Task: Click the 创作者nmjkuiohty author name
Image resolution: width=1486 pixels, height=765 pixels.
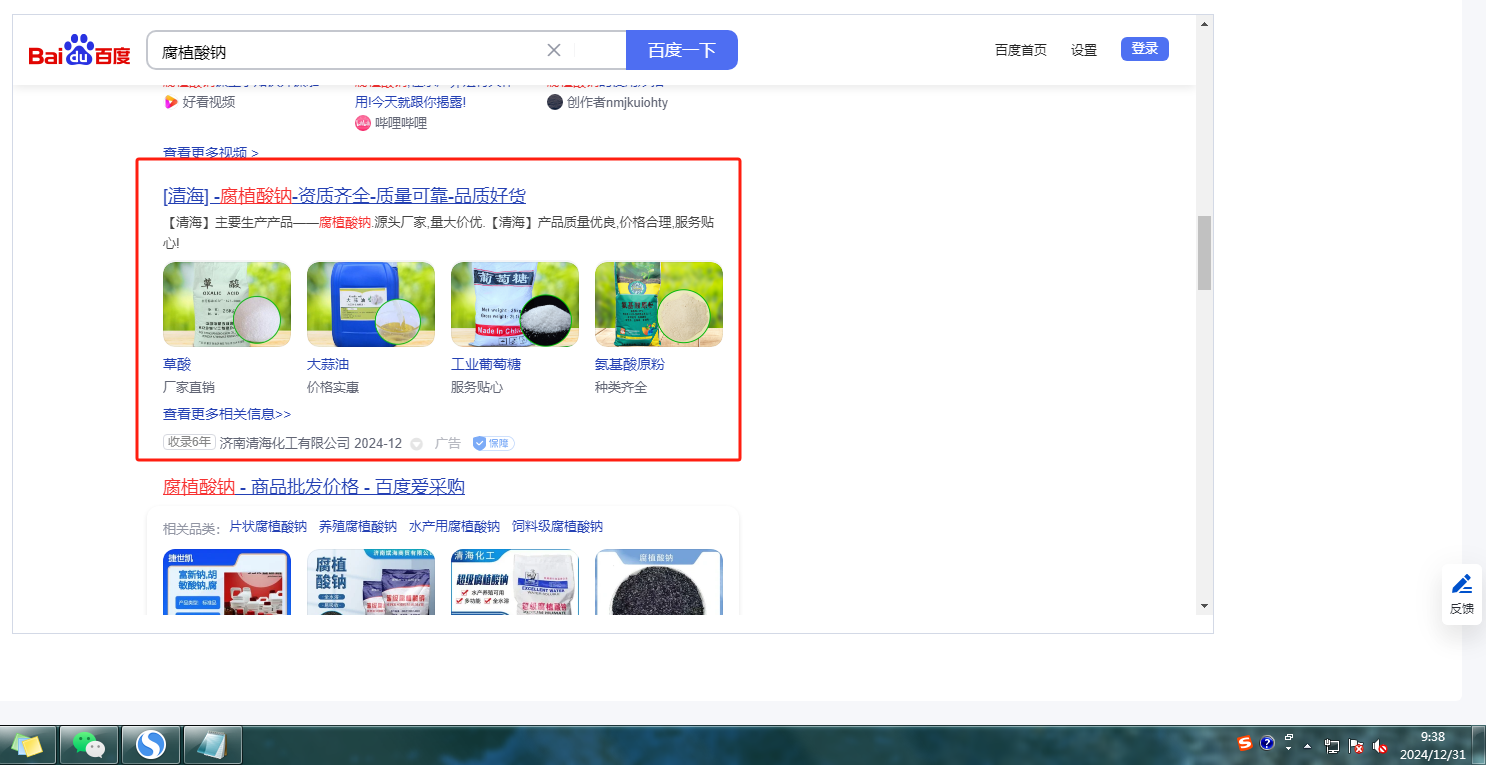Action: point(617,102)
